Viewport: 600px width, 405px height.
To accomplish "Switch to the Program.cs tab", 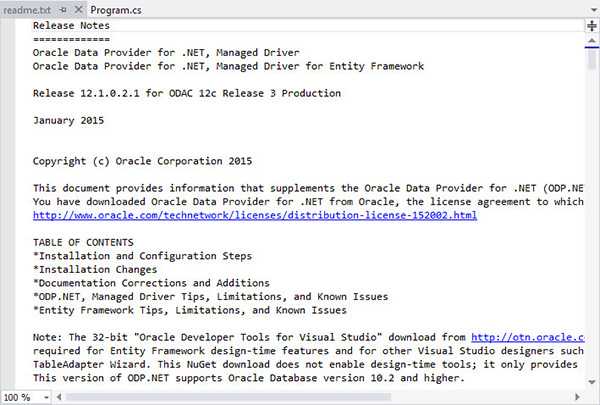I will pos(116,10).
